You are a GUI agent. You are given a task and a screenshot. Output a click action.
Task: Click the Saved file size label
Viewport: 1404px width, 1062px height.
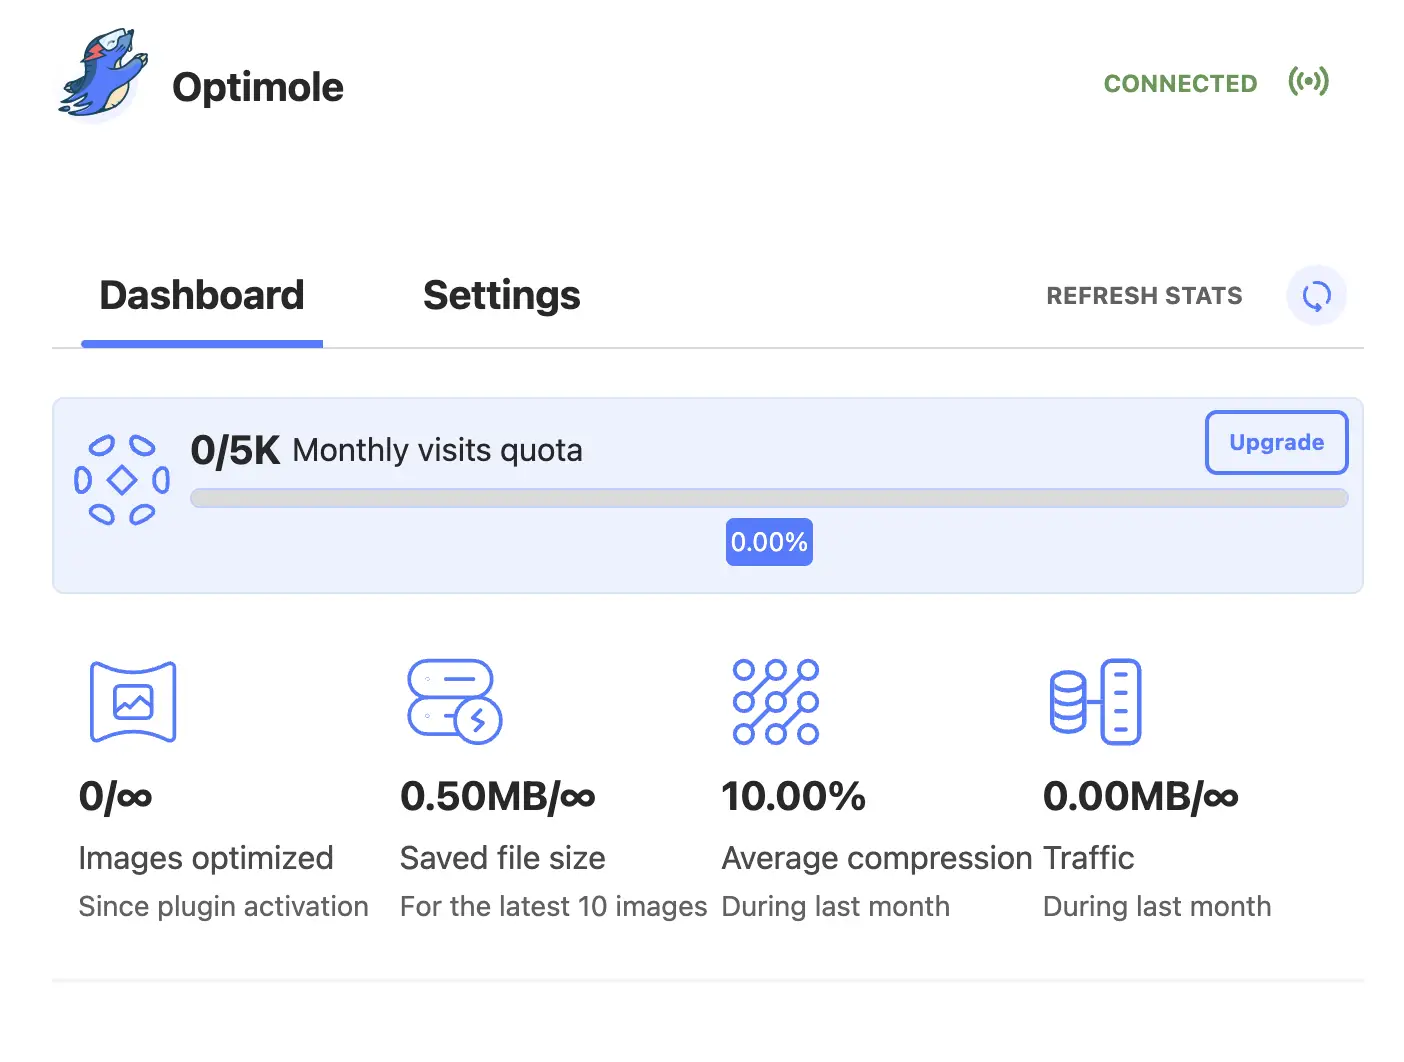click(503, 858)
